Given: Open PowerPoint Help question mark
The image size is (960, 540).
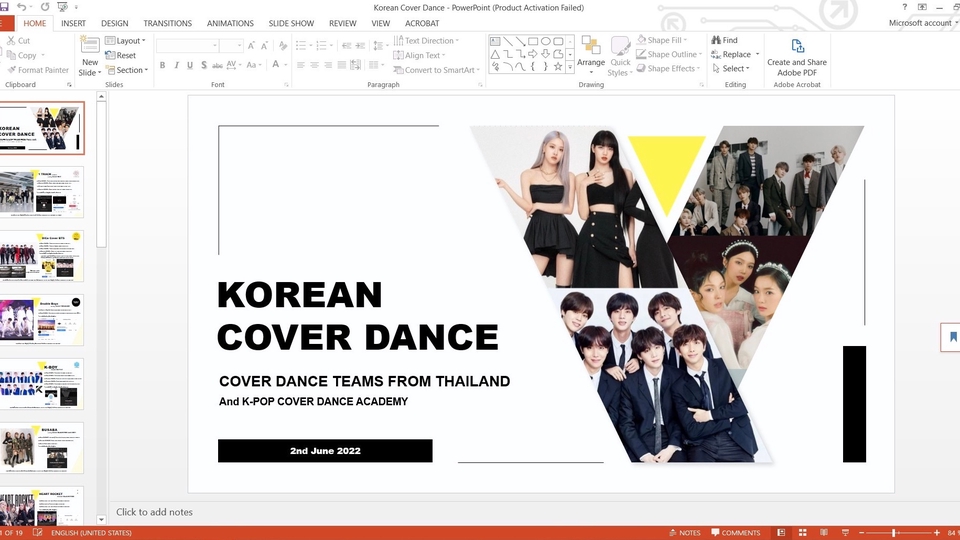Looking at the screenshot, I should pyautogui.click(x=904, y=7).
